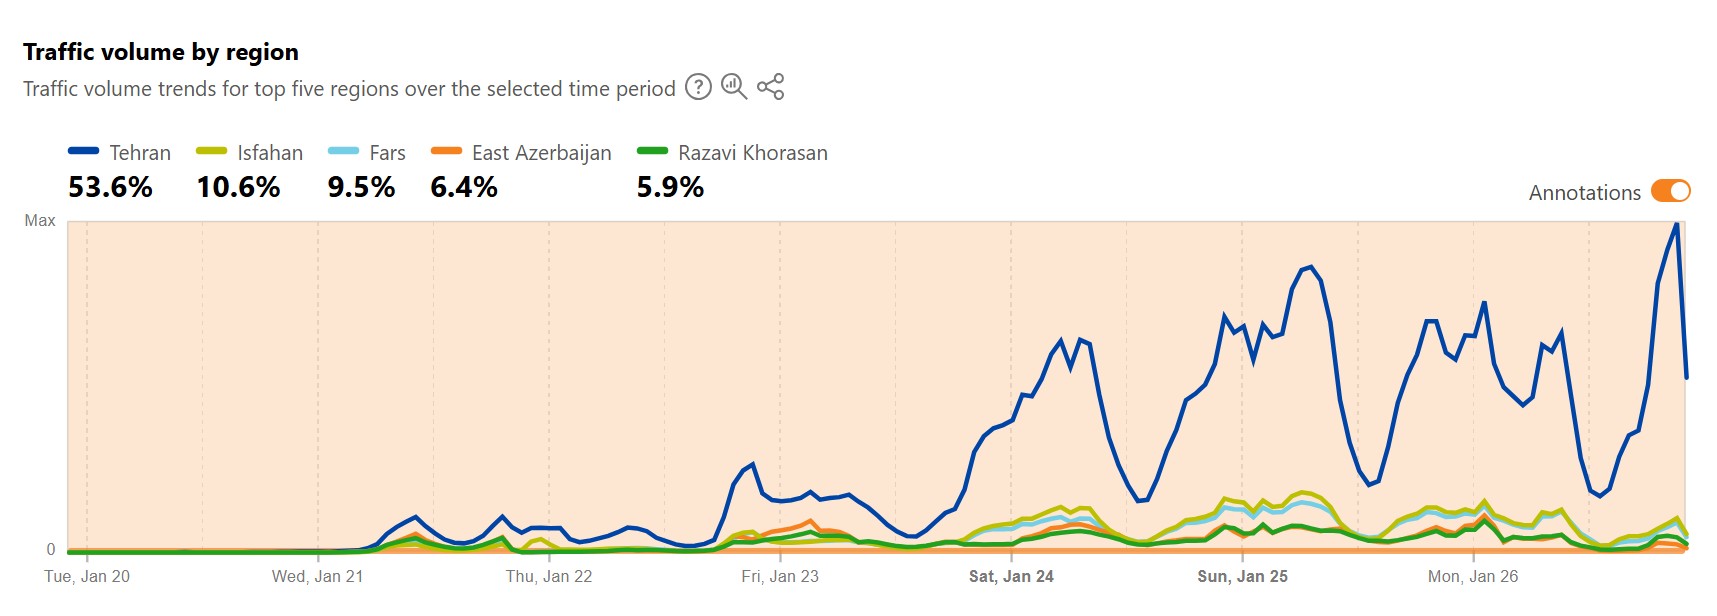Image resolution: width=1717 pixels, height=616 pixels.
Task: Click Razavi Khorasan's green legend marker
Action: pos(651,152)
